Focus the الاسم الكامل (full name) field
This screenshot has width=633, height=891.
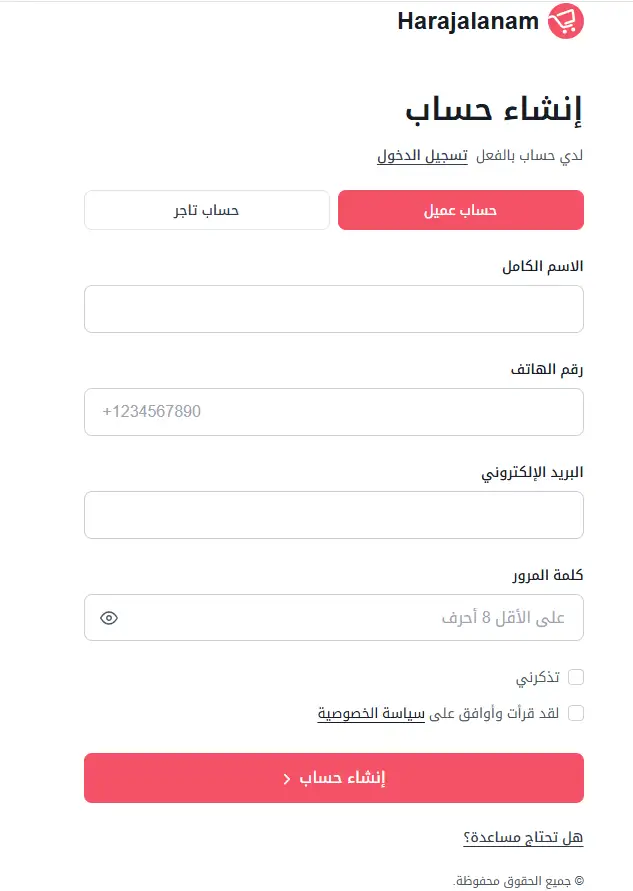[x=334, y=309]
